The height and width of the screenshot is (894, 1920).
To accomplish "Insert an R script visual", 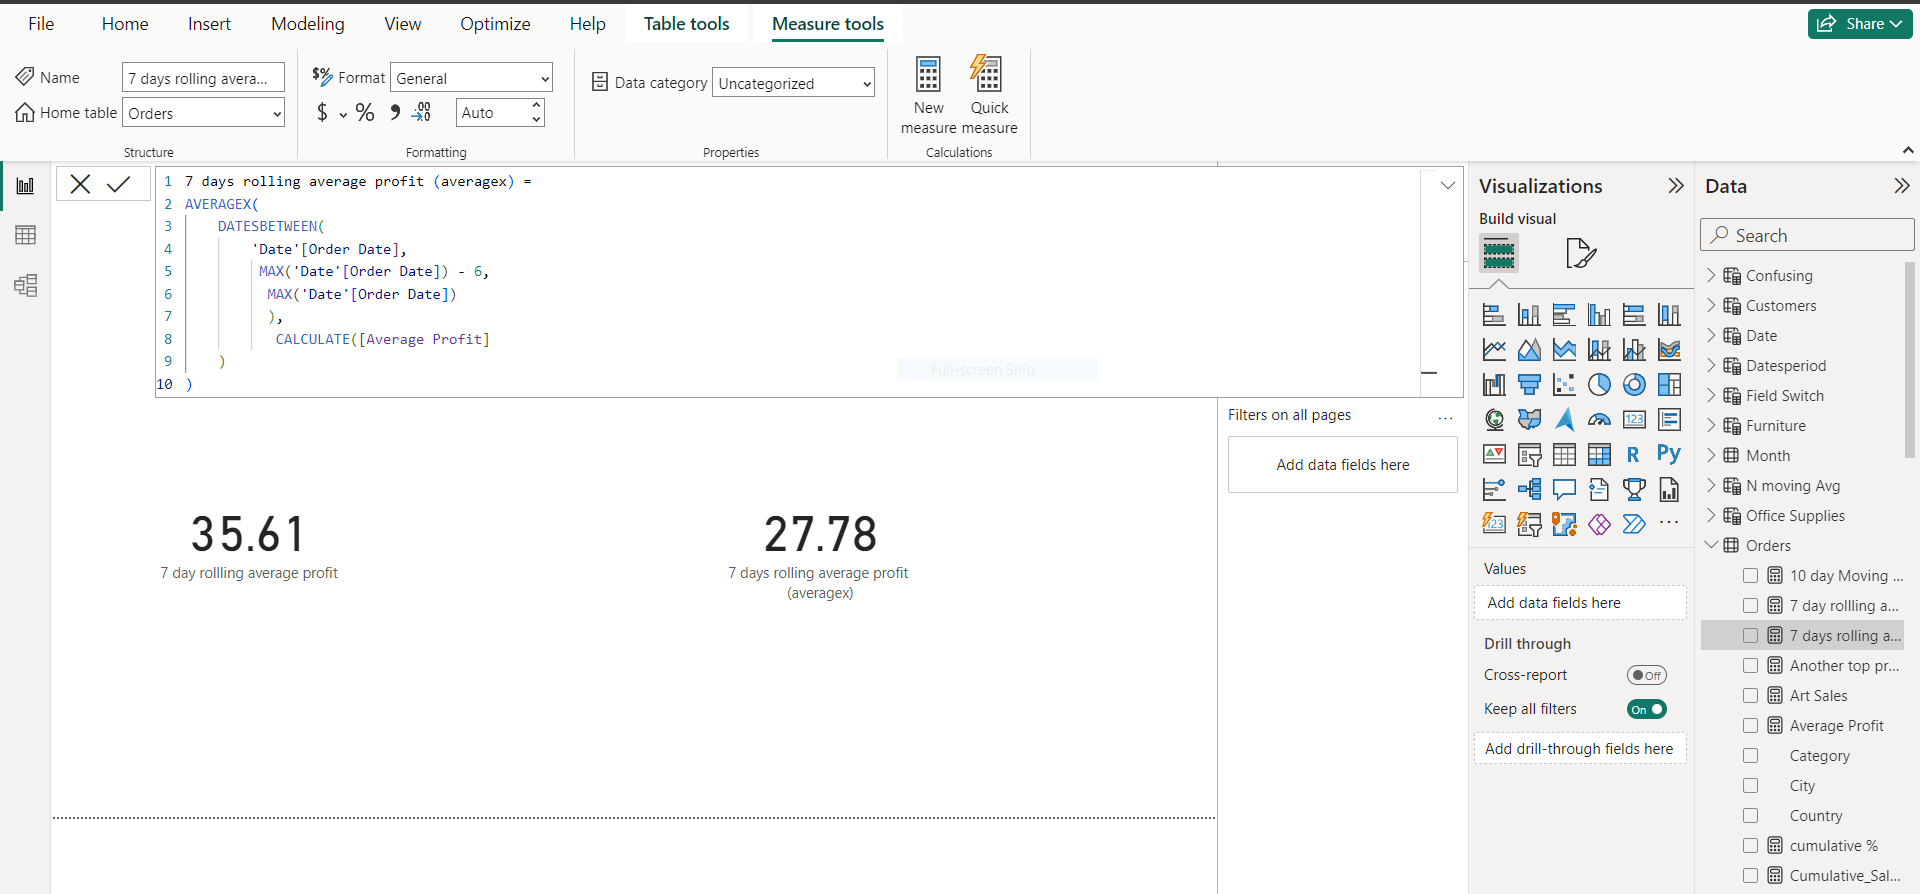I will (x=1633, y=454).
